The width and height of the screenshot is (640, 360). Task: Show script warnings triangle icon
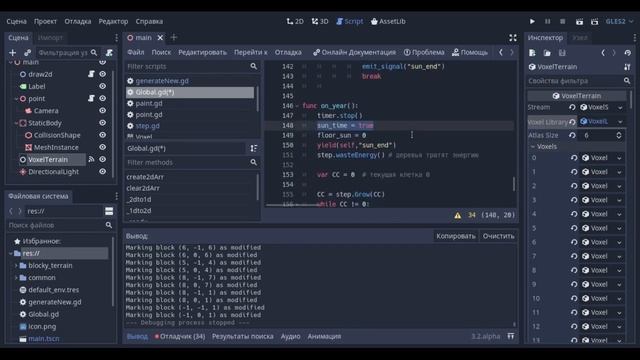pyautogui.click(x=458, y=215)
